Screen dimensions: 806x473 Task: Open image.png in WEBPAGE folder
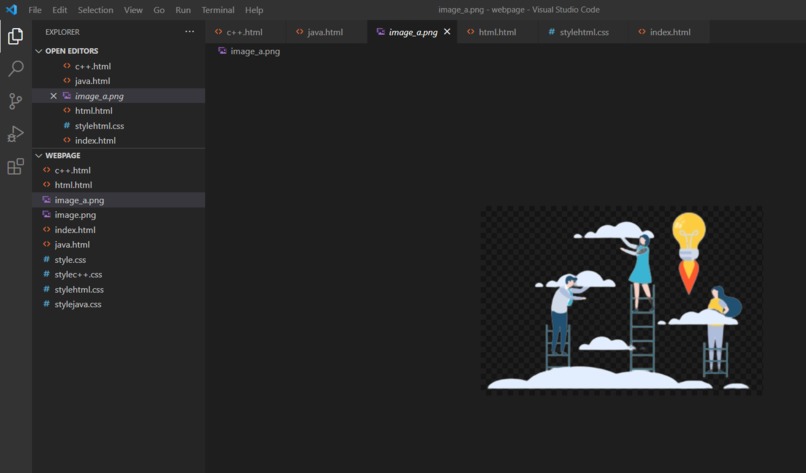click(x=119, y=215)
